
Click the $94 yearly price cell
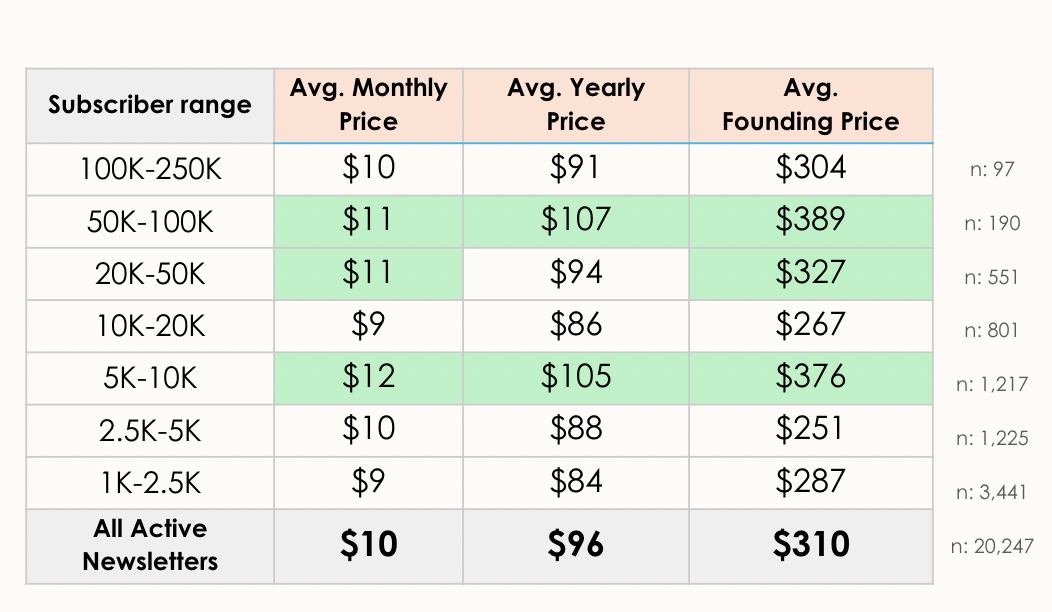pyautogui.click(x=576, y=273)
